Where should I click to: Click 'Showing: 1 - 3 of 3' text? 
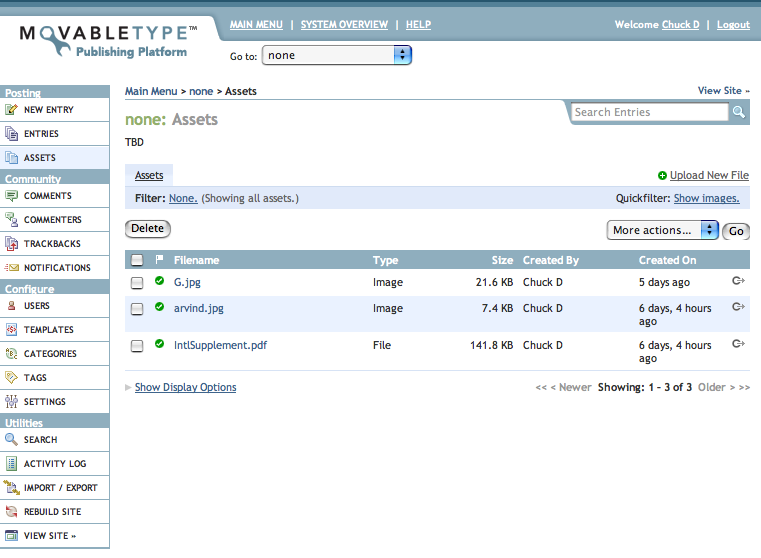pyautogui.click(x=645, y=387)
